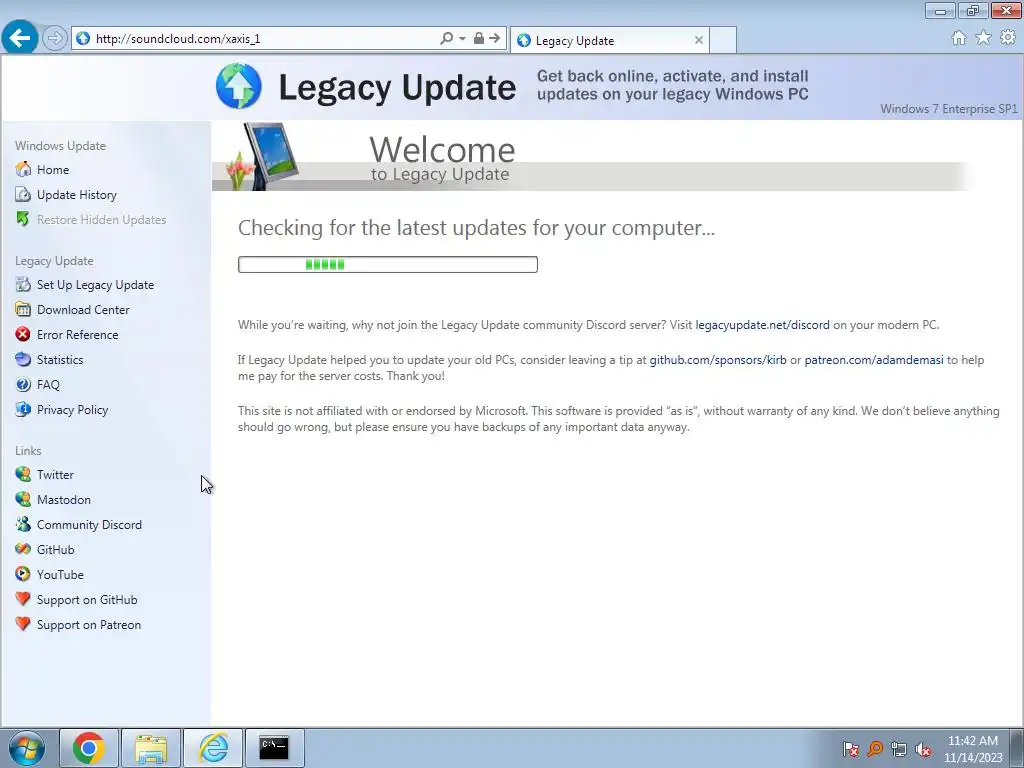Screen dimensions: 1024x768
Task: Click the Mastodon globe icon
Action: (23, 500)
